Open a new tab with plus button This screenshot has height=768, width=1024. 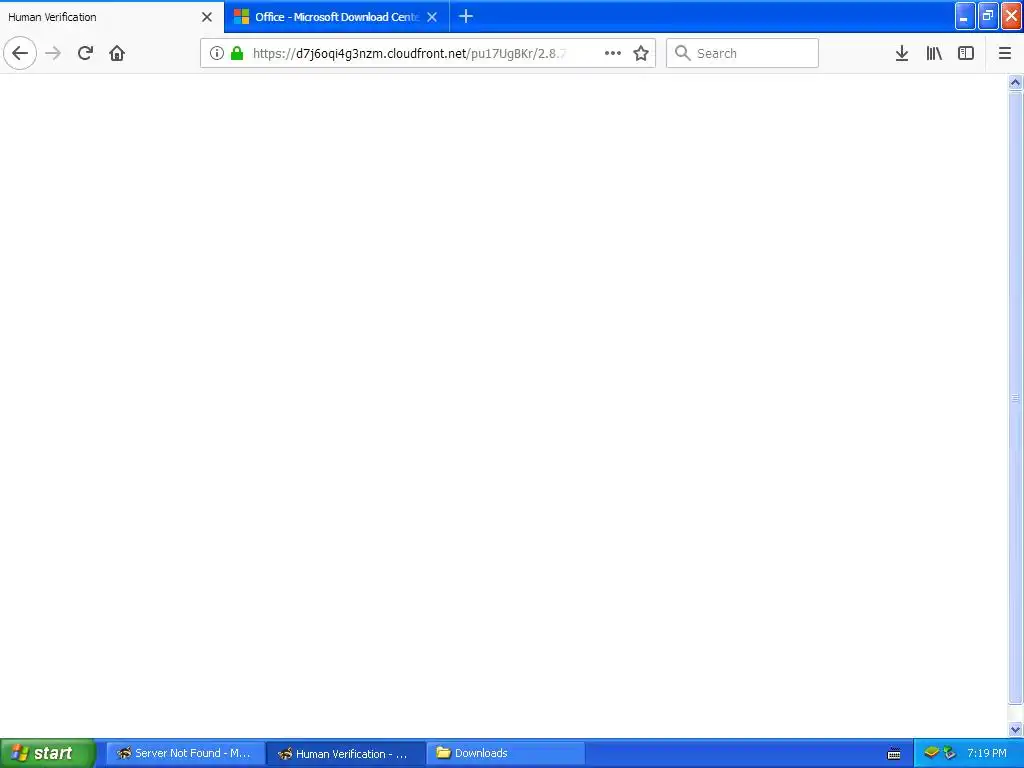pyautogui.click(x=466, y=16)
